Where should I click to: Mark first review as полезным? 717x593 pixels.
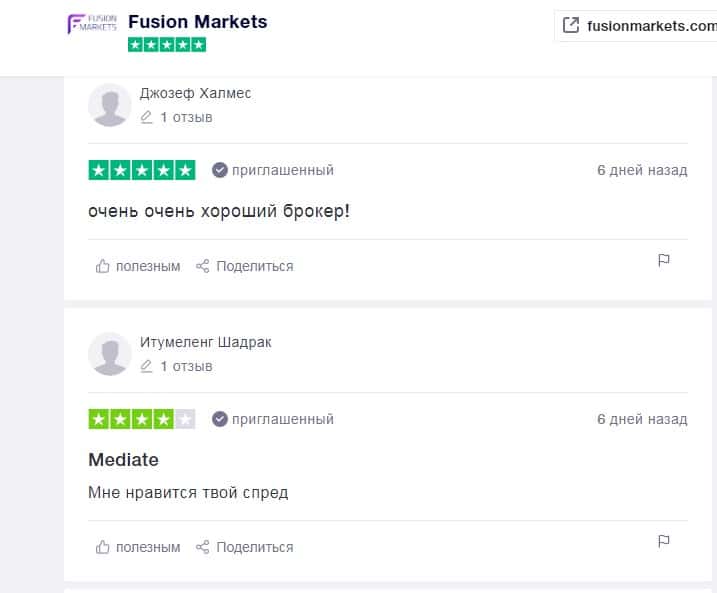click(138, 266)
